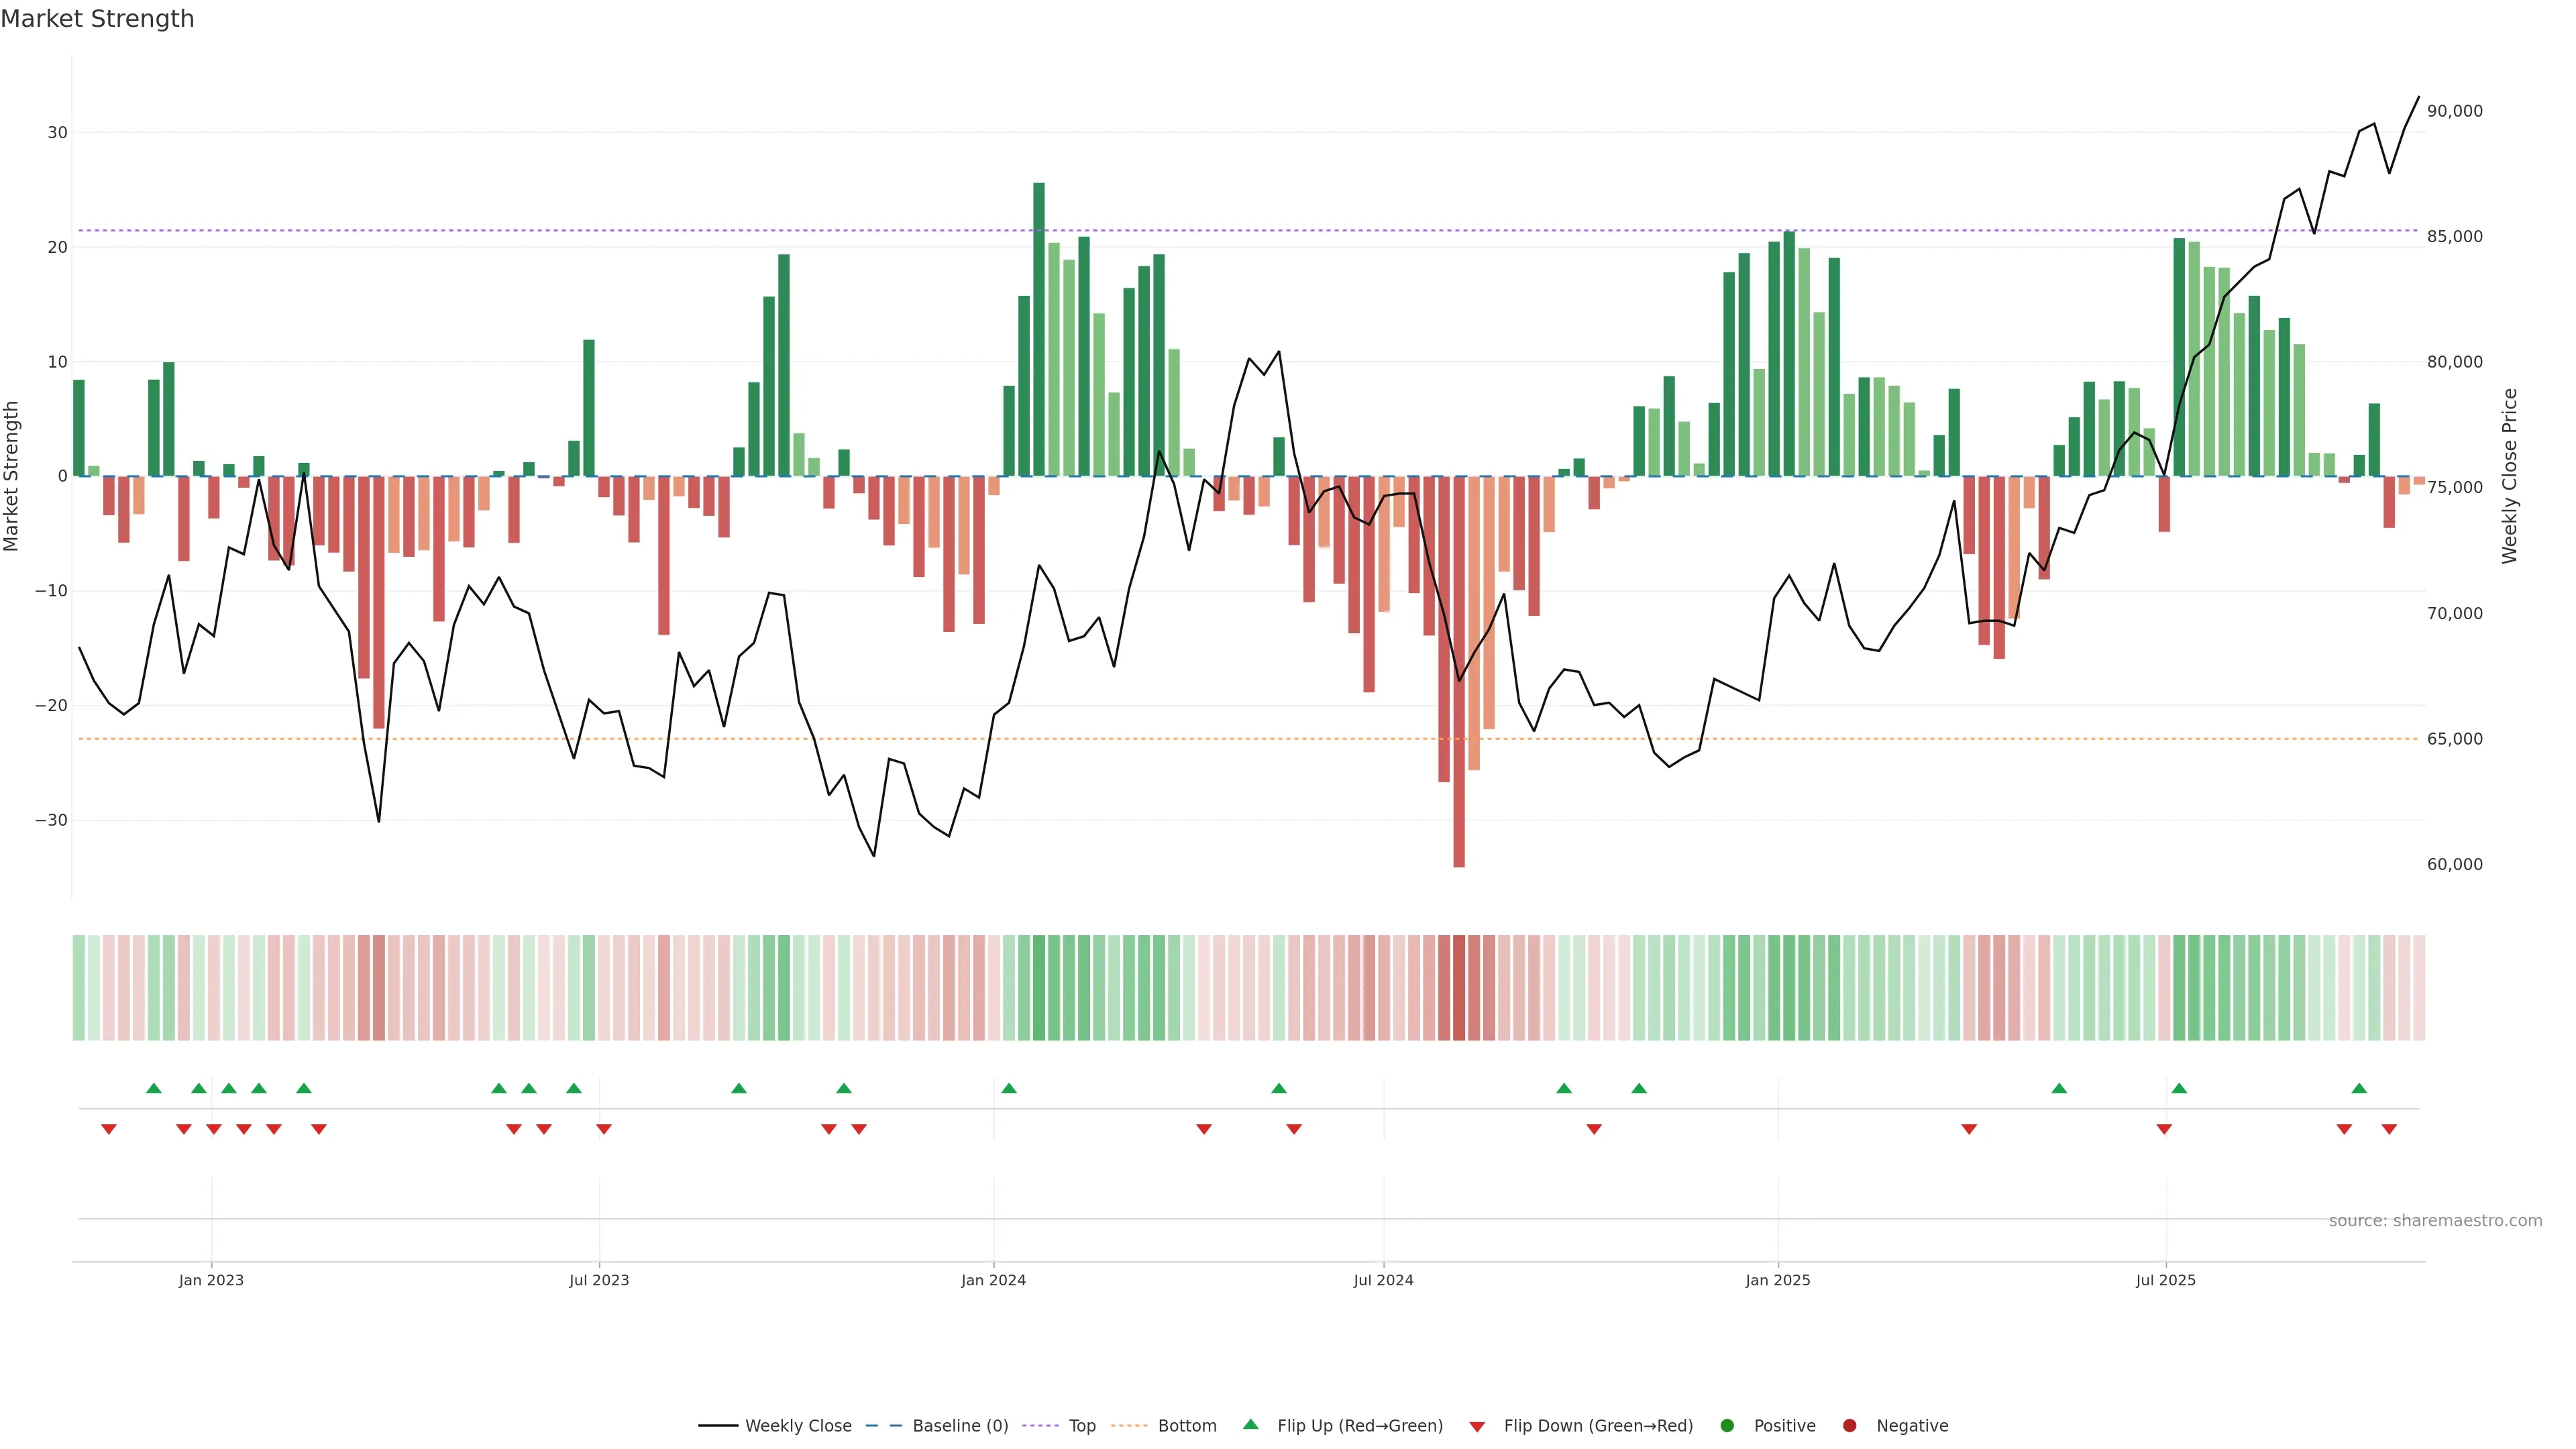Click the green Flip Up triangle legend icon
Screen dimensions: 2576x1449
click(1250, 1425)
